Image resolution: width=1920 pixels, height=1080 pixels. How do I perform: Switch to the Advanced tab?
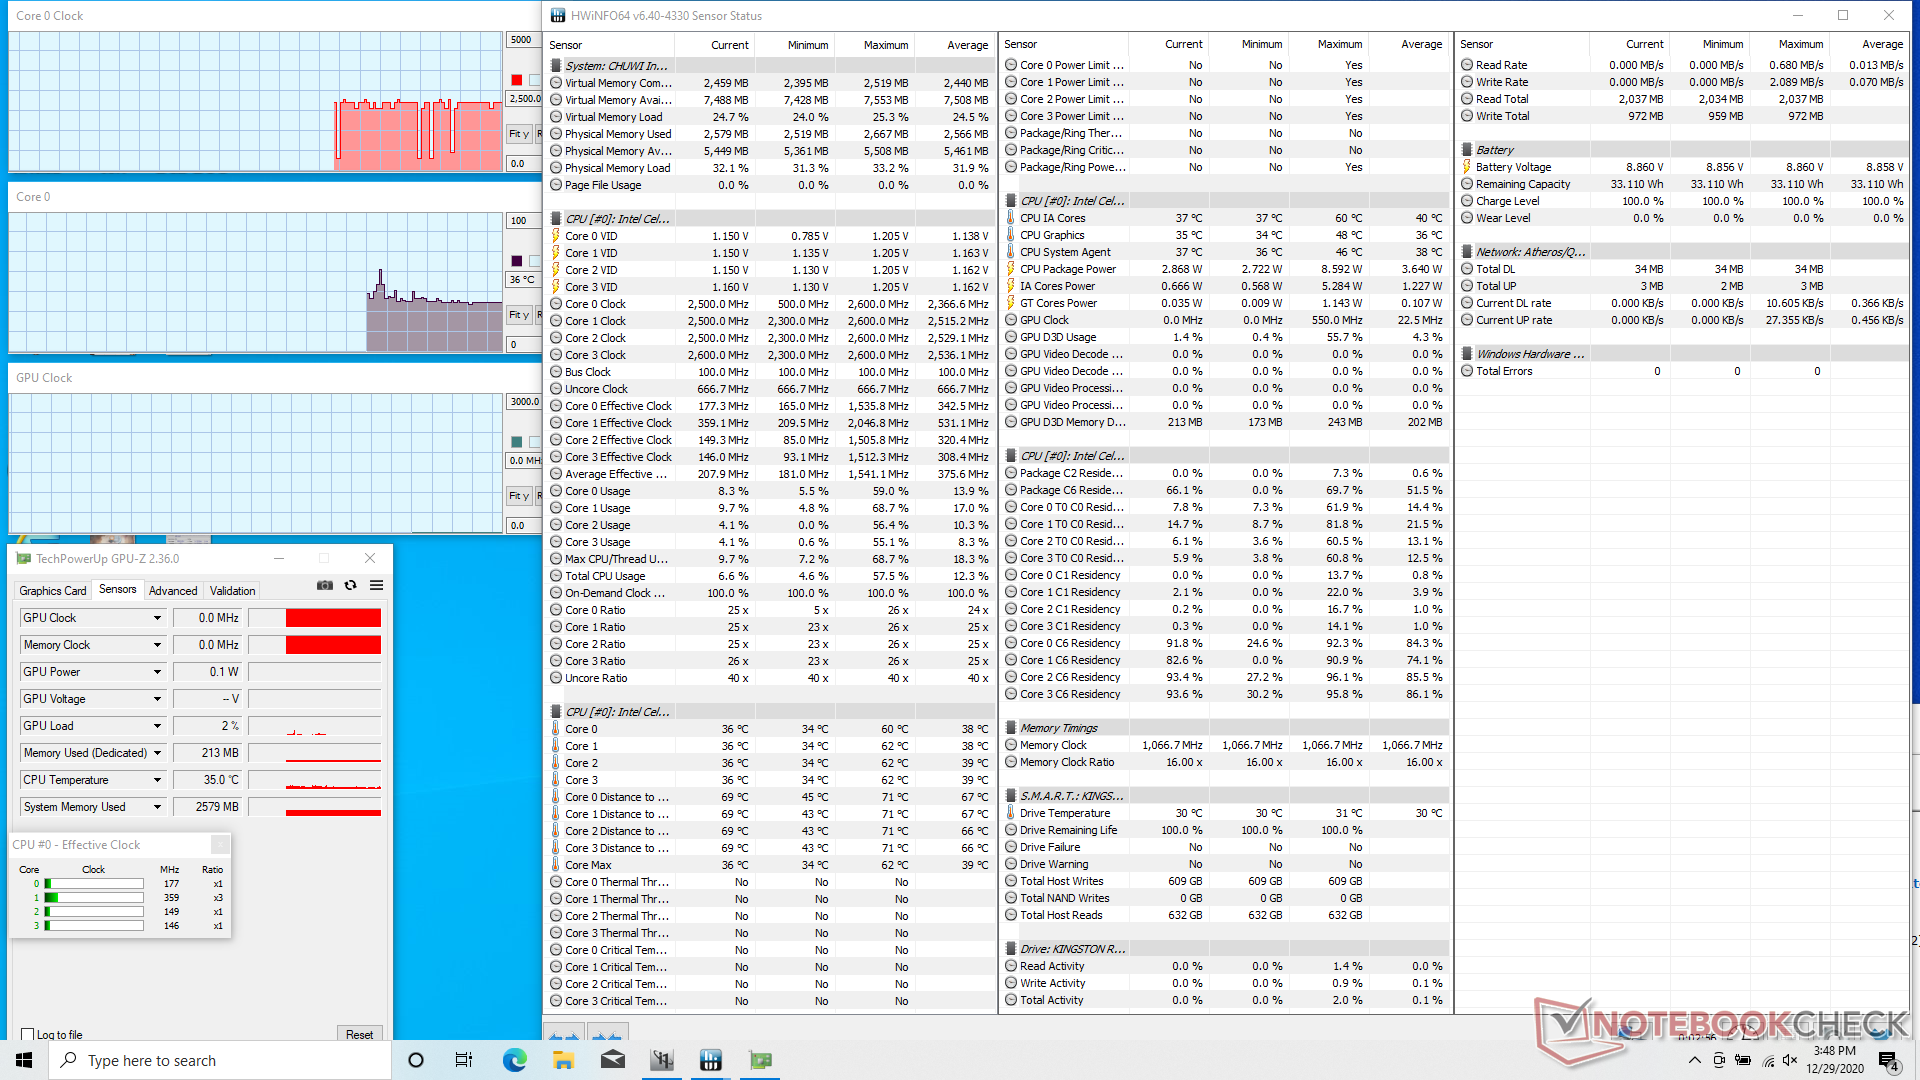173,591
